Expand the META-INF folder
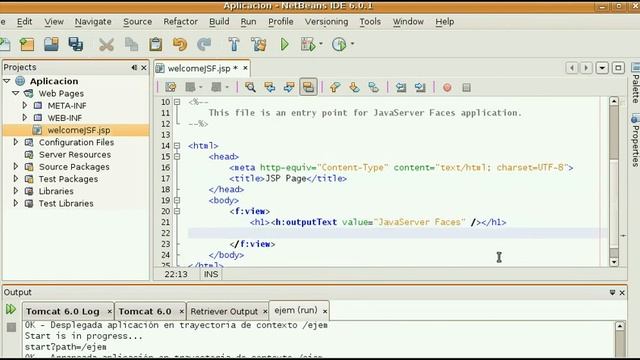 coord(24,105)
